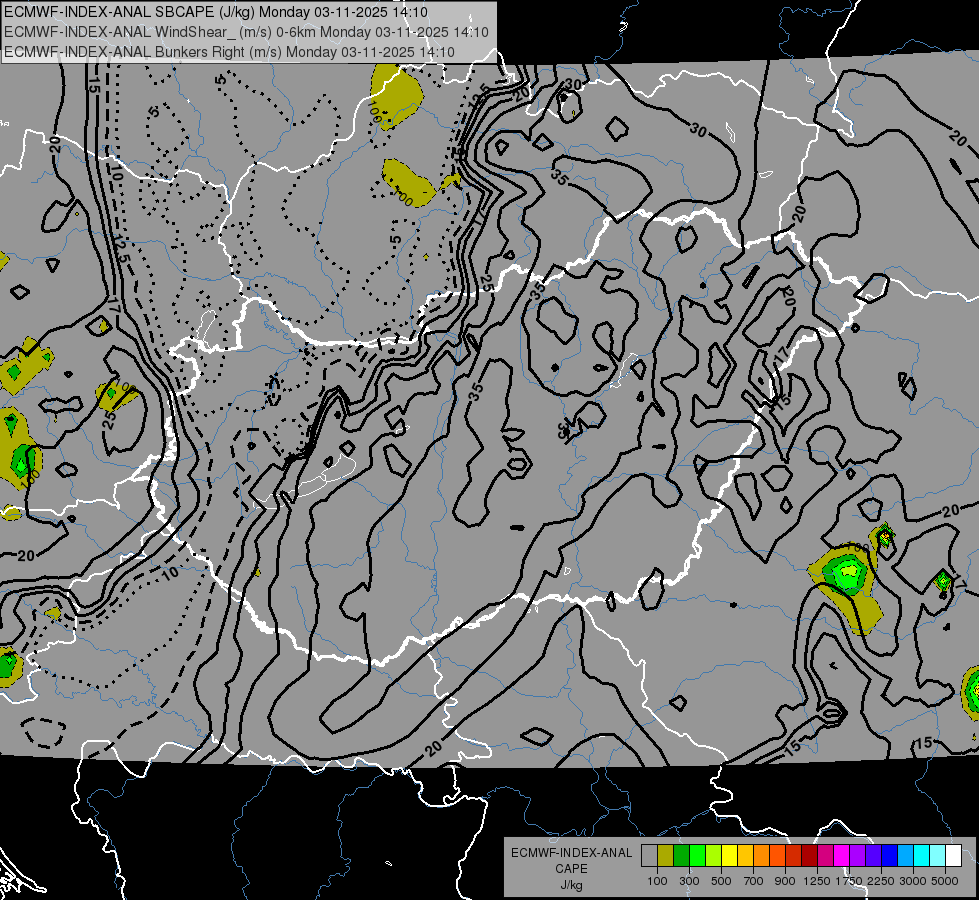Click the pure yellow legend swatch
The width and height of the screenshot is (979, 900).
pos(729,856)
